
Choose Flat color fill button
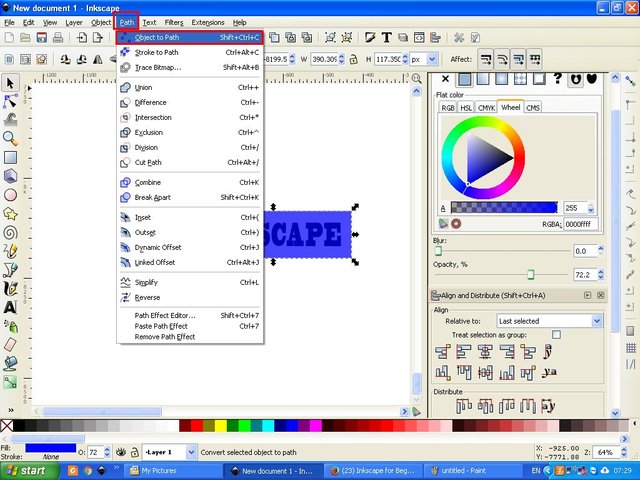click(464, 79)
